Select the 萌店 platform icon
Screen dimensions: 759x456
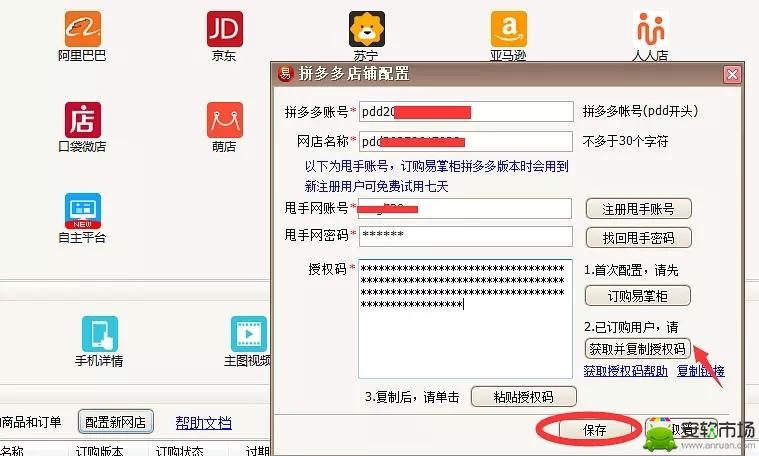(x=225, y=120)
